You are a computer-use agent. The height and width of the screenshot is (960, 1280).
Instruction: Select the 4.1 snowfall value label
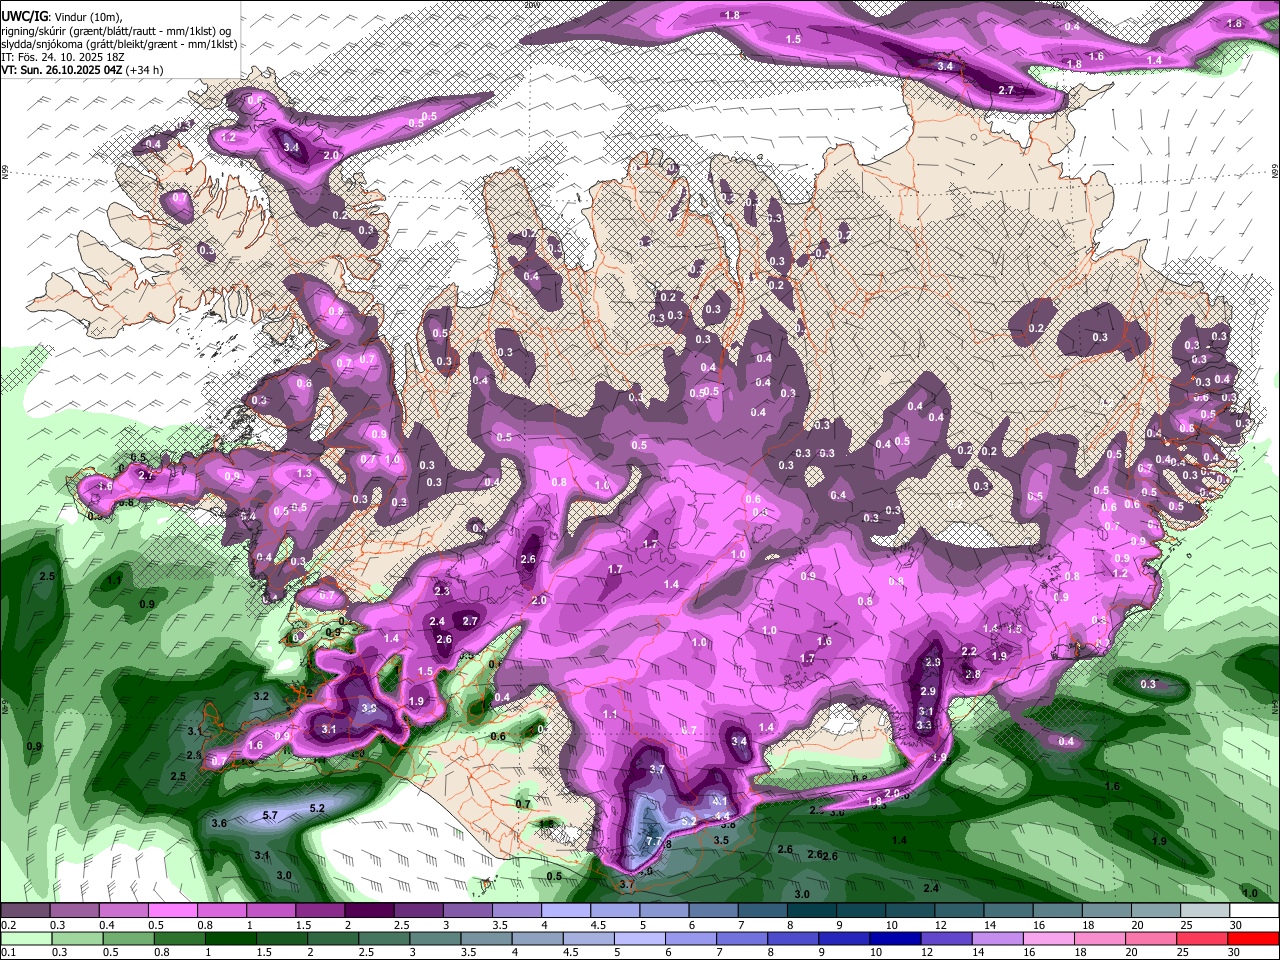tap(718, 802)
